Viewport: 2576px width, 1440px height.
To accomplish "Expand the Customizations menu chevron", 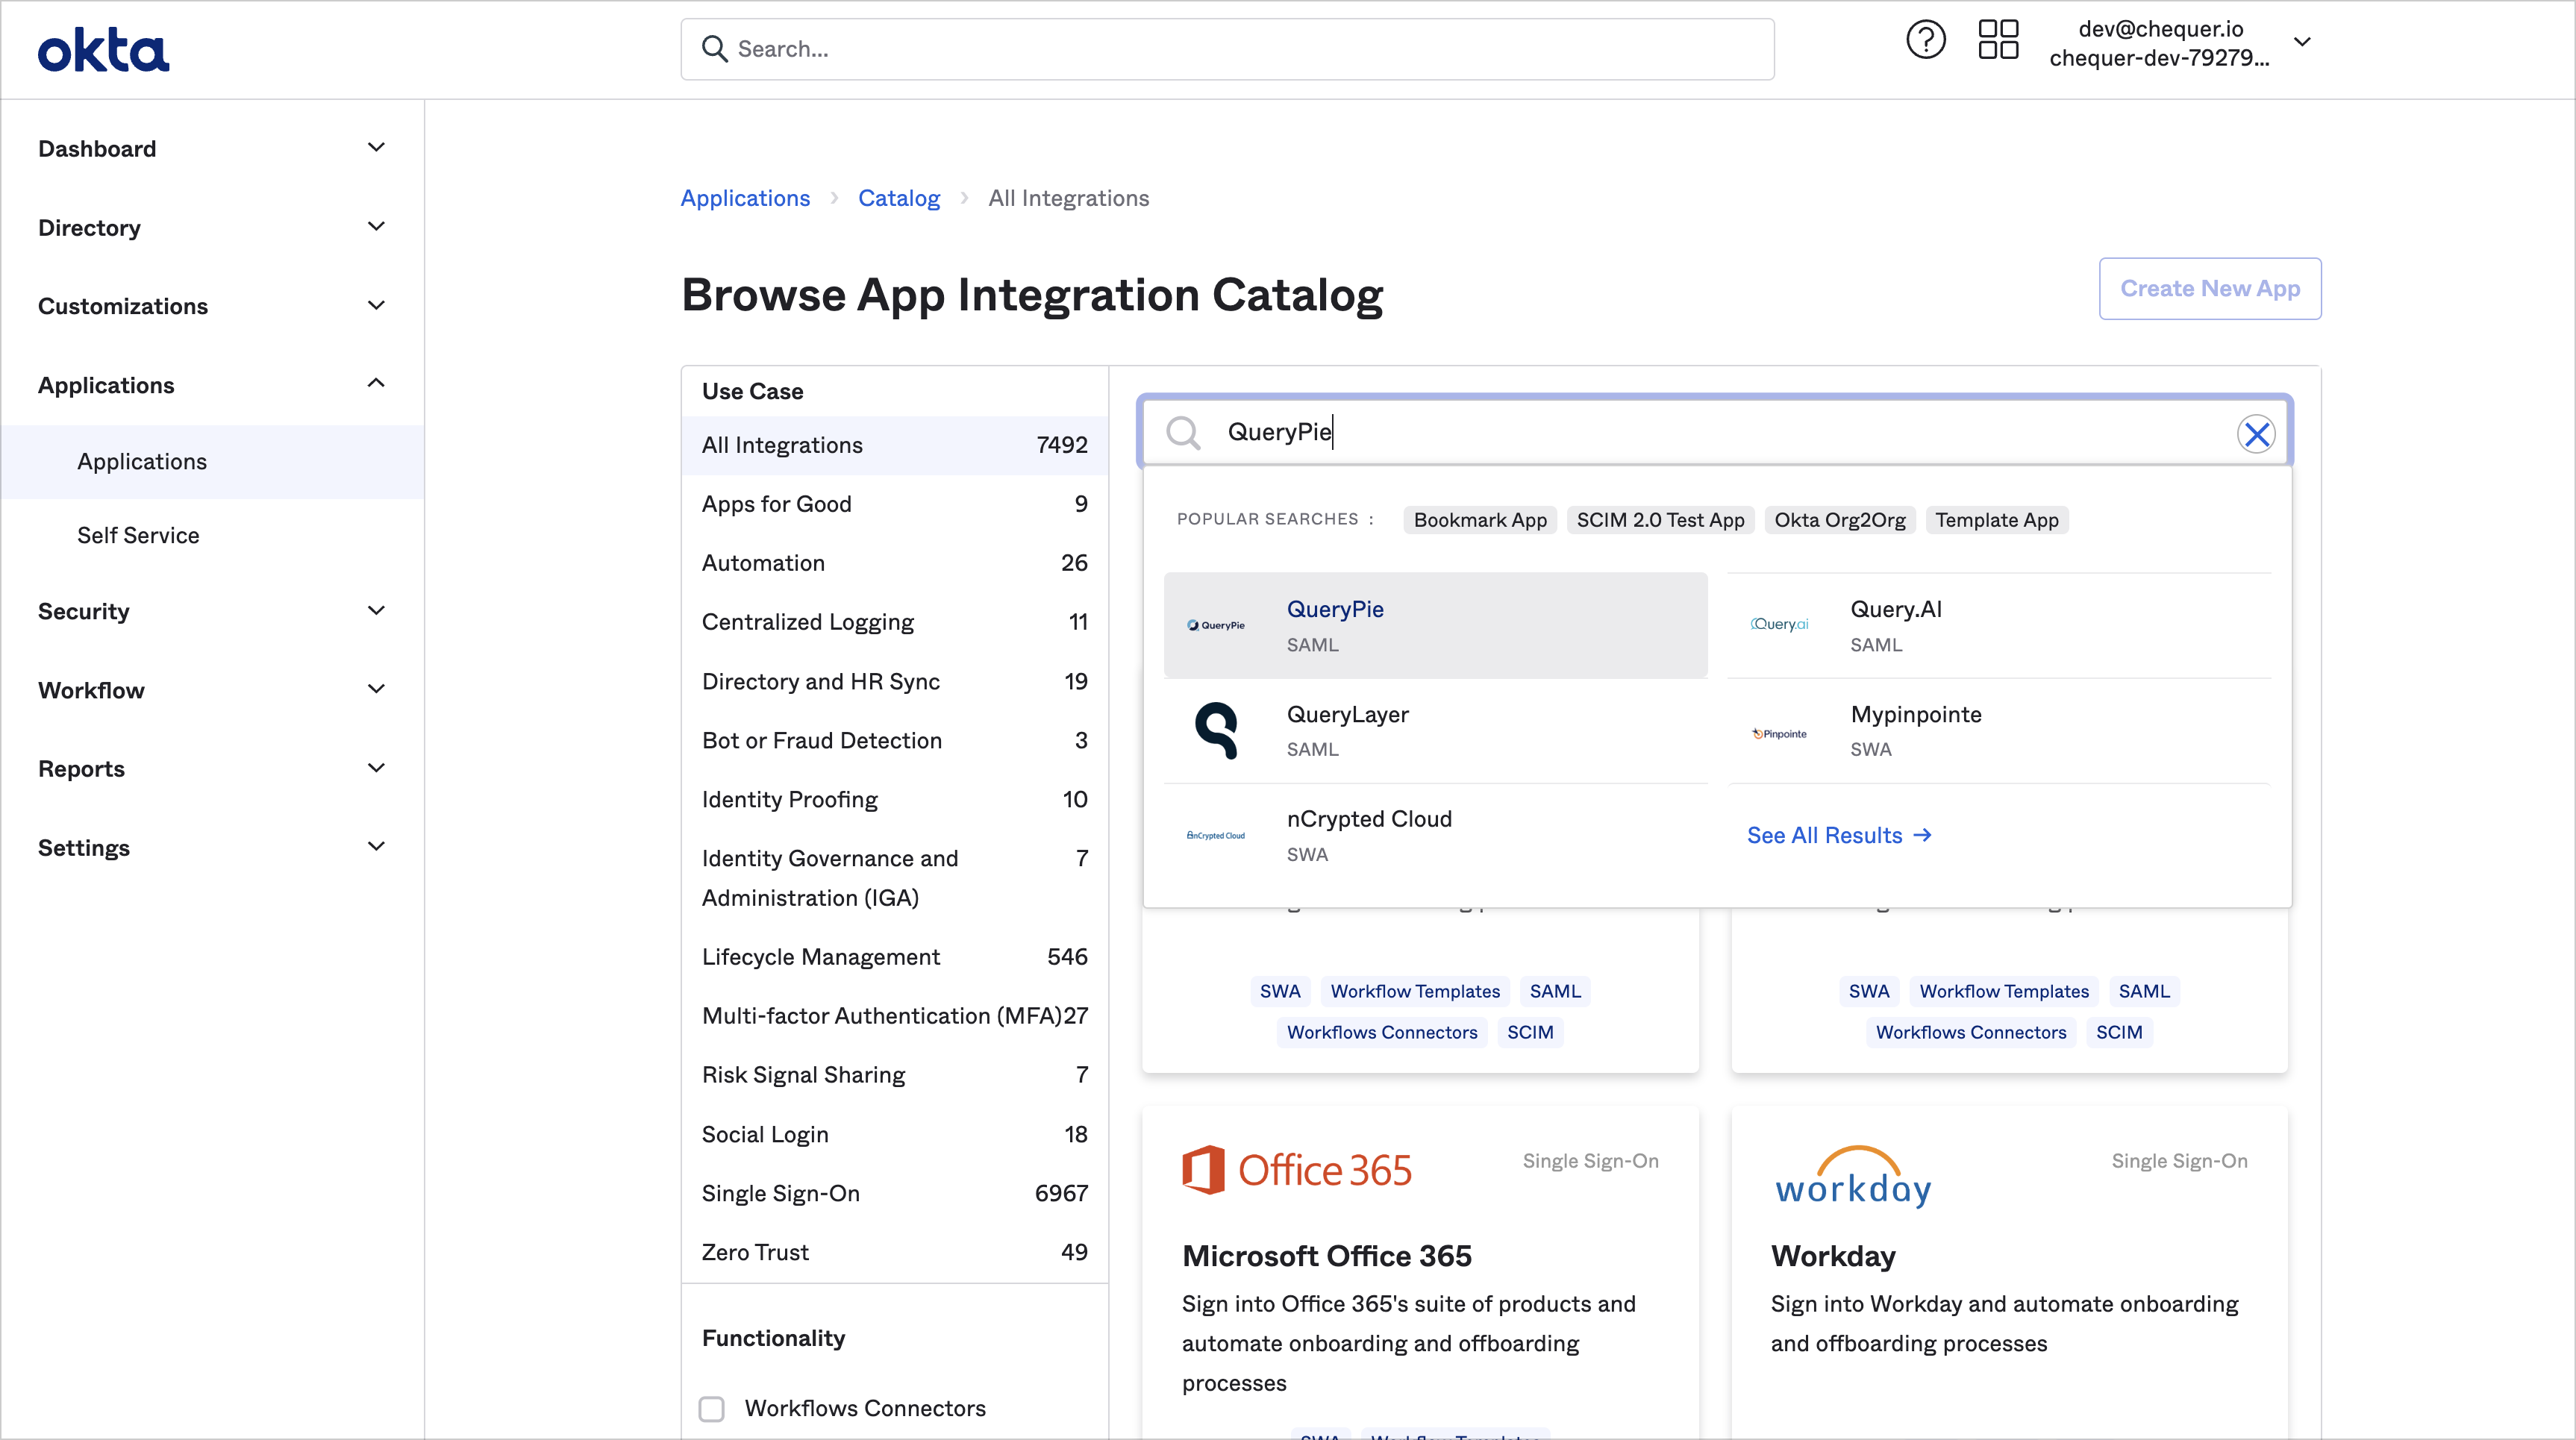I will (376, 306).
